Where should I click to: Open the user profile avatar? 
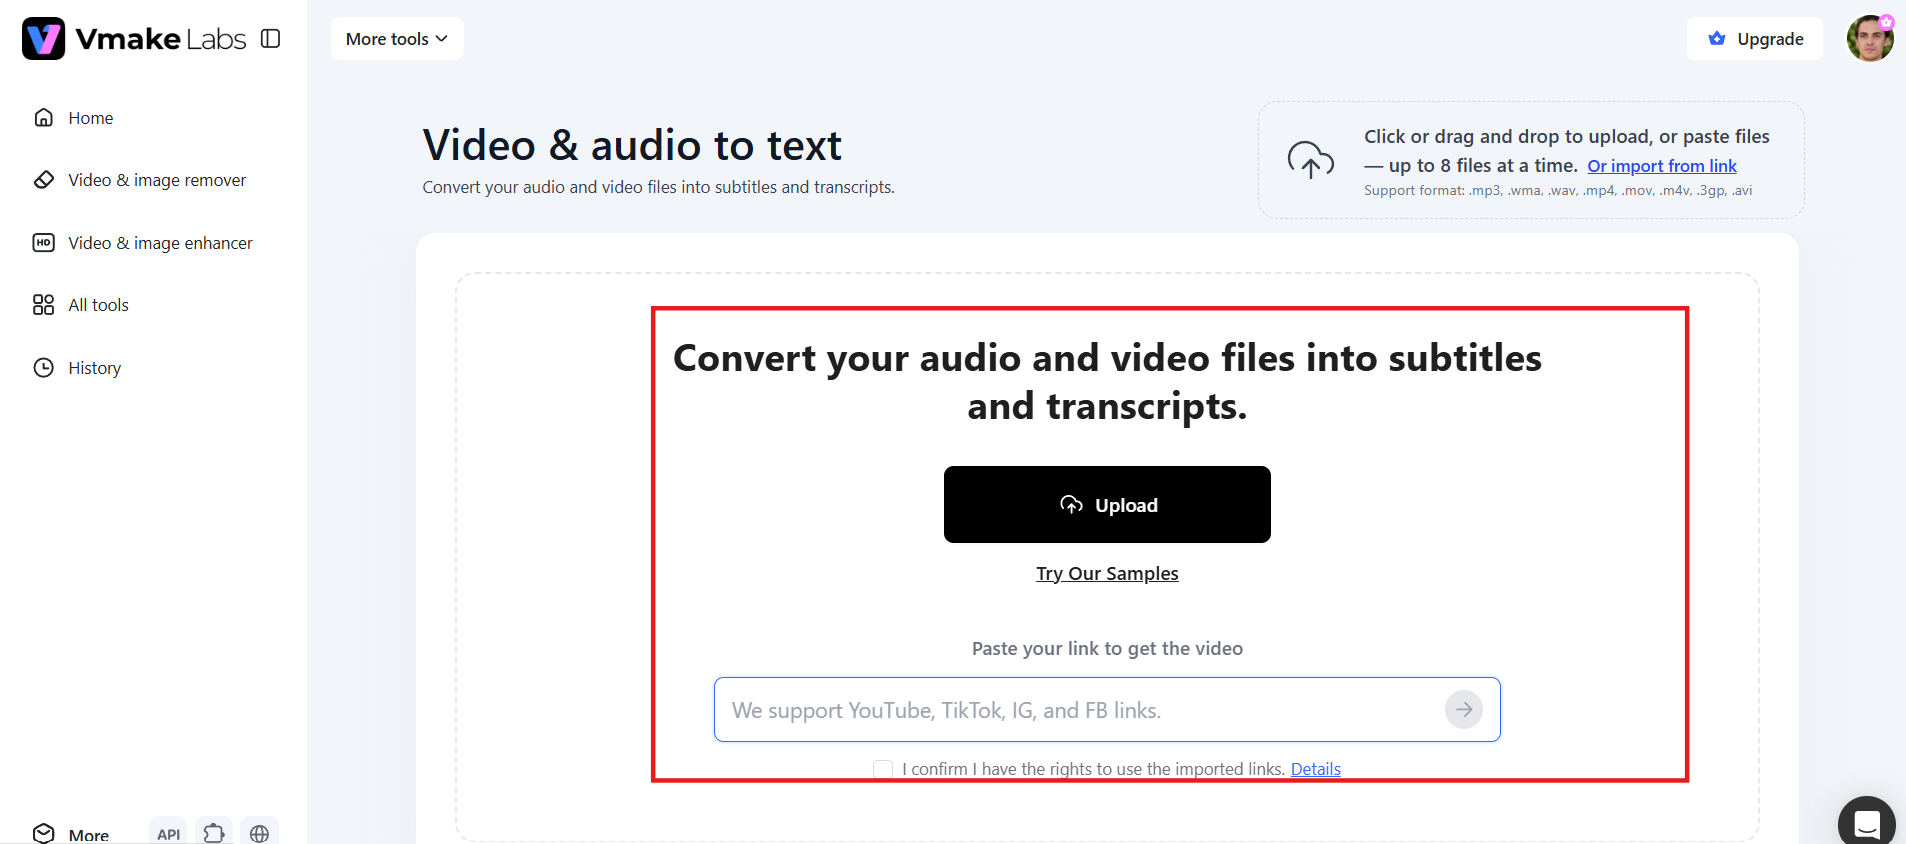click(x=1870, y=39)
